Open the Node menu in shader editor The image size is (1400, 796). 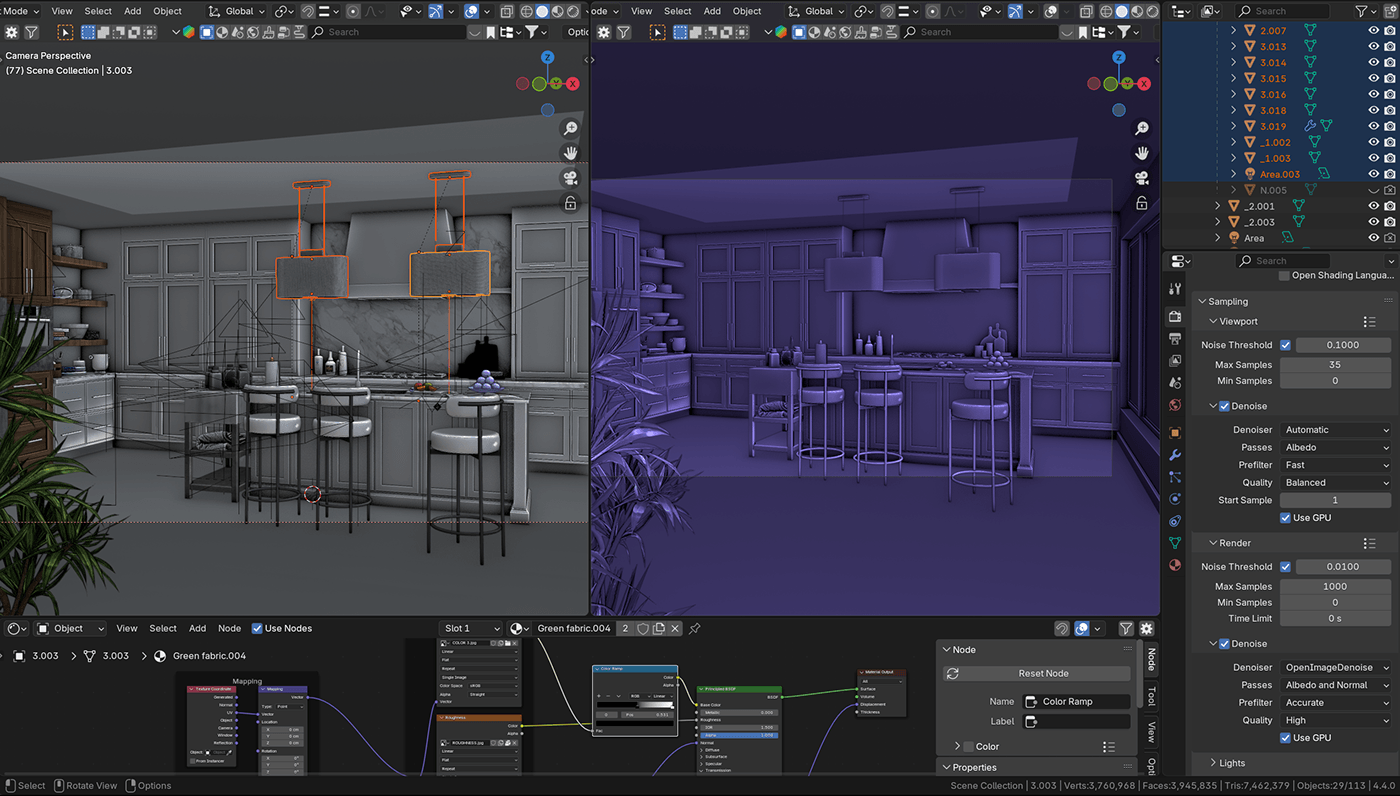click(x=229, y=629)
